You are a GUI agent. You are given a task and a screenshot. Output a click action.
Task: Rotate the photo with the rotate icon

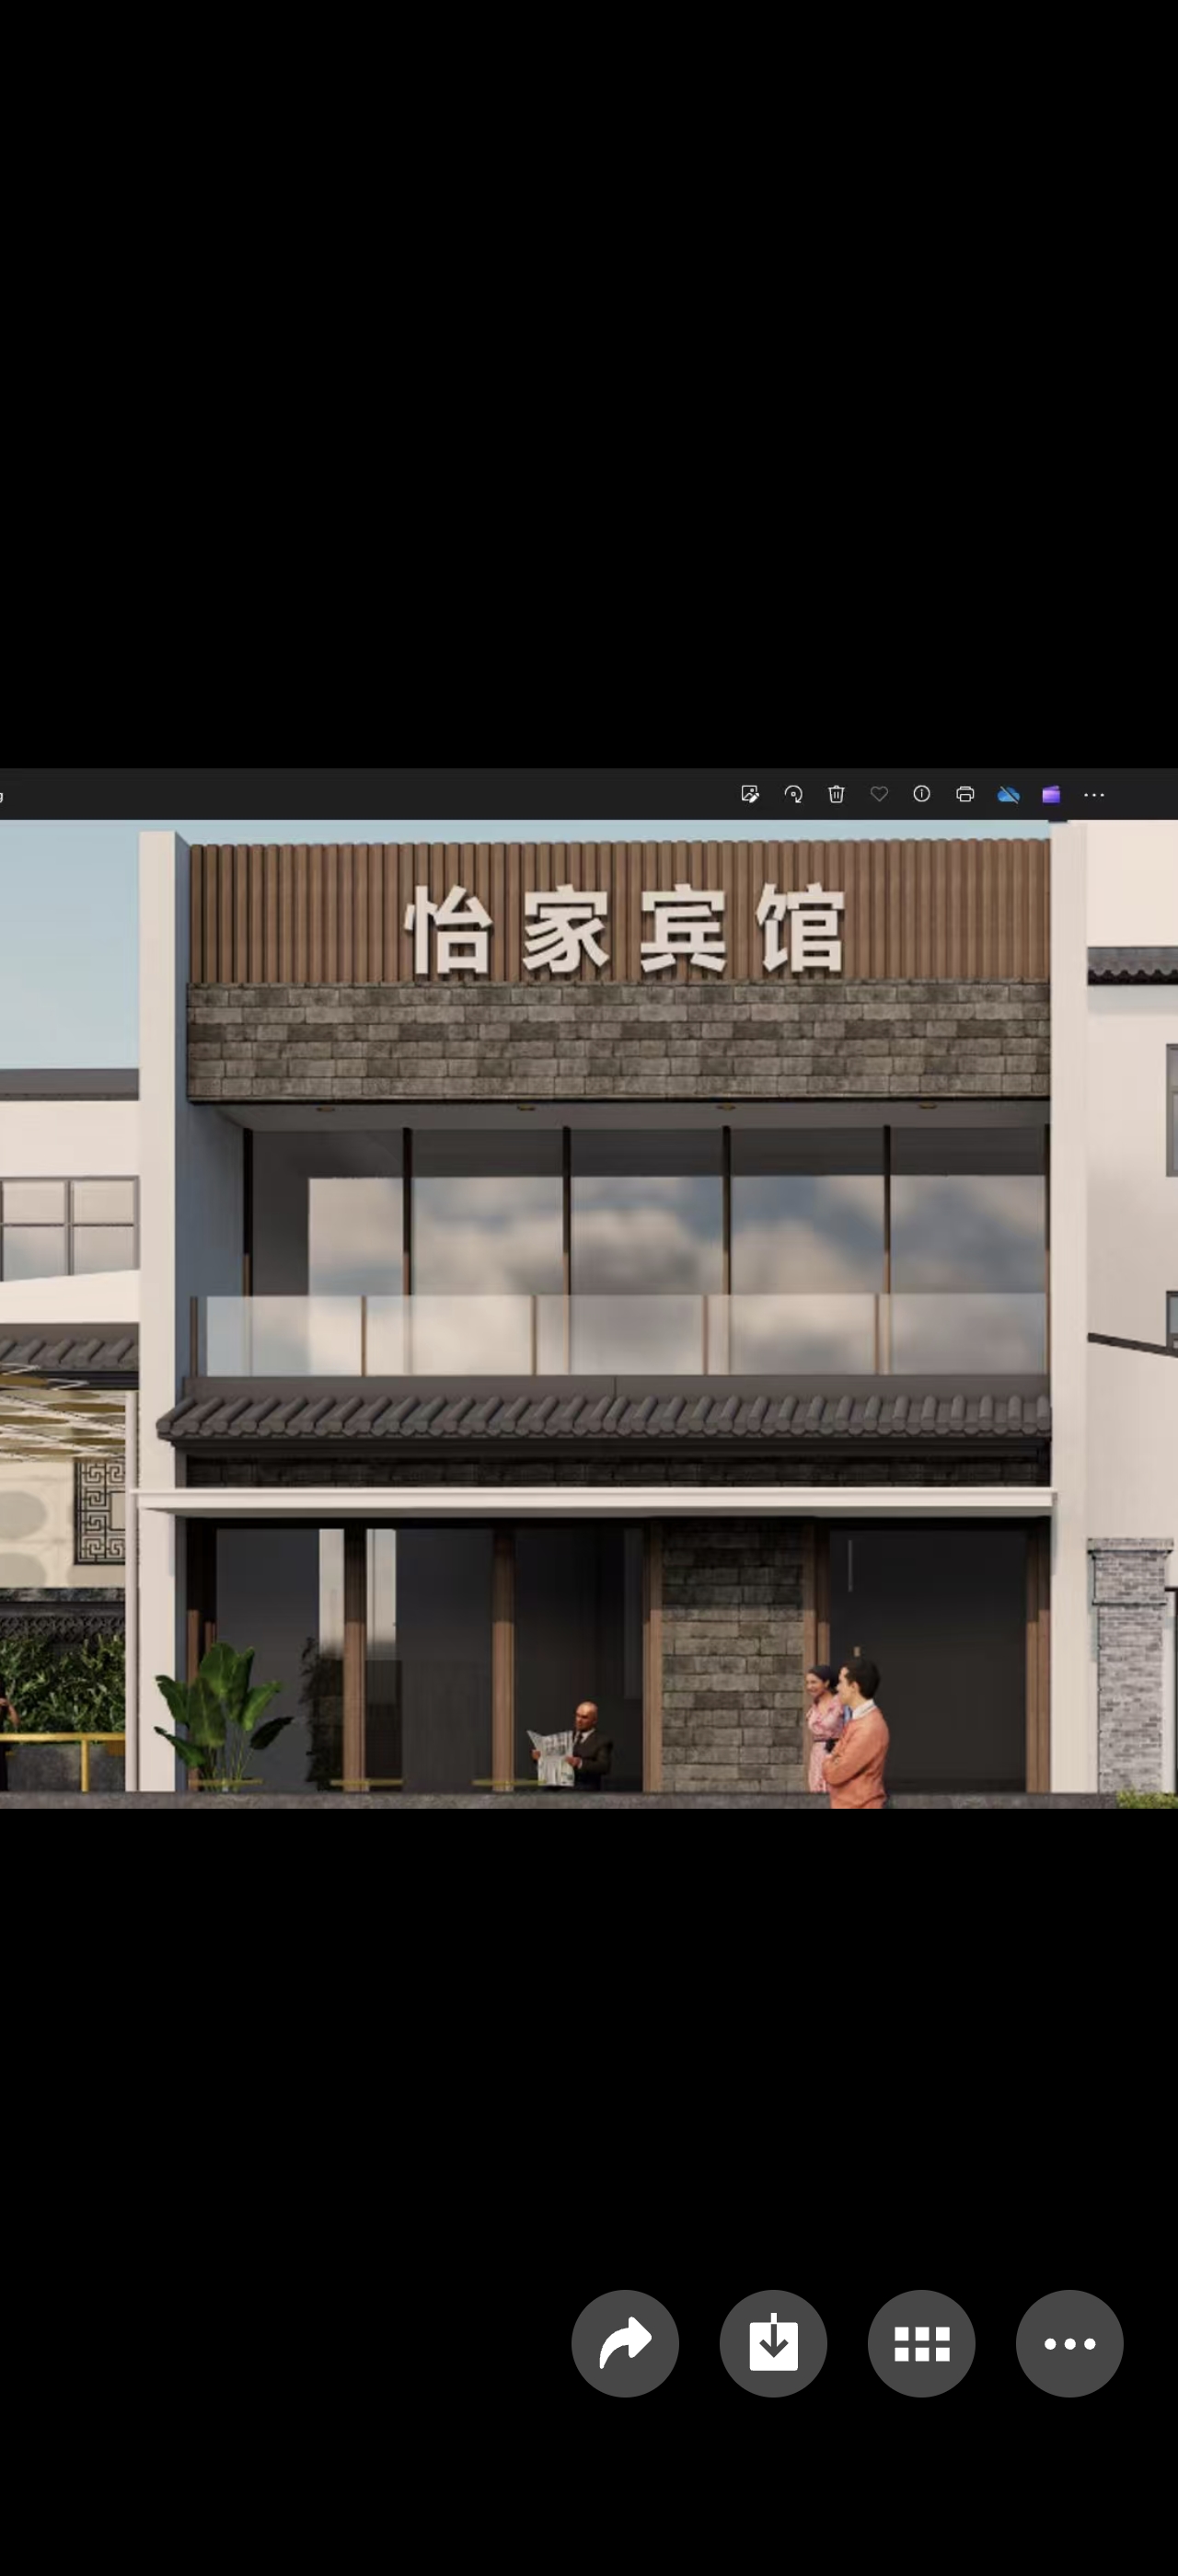tap(793, 794)
